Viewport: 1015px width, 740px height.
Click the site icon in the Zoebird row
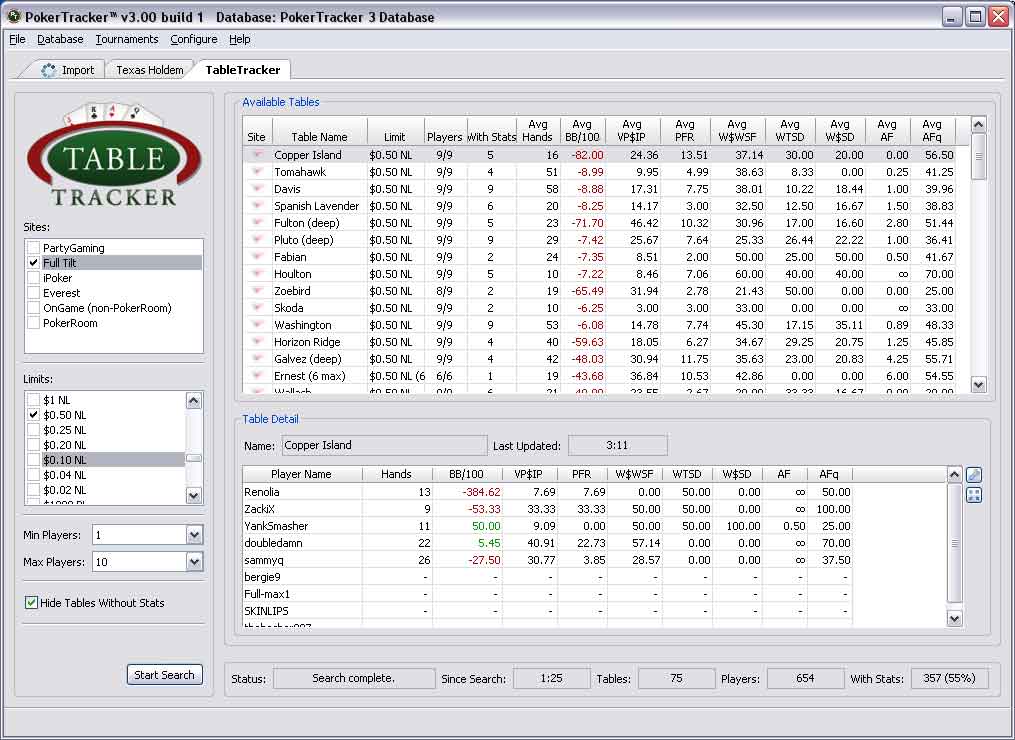point(258,291)
